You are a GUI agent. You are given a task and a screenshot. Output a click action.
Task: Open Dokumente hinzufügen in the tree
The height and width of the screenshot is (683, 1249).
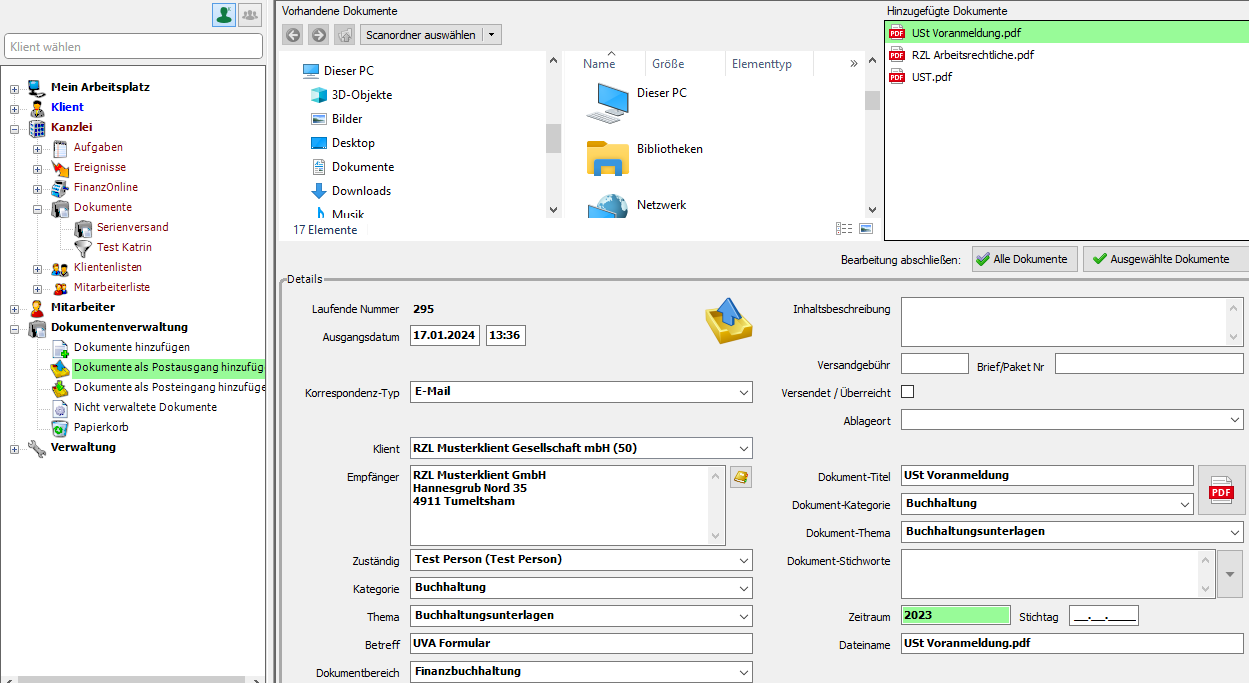131,347
